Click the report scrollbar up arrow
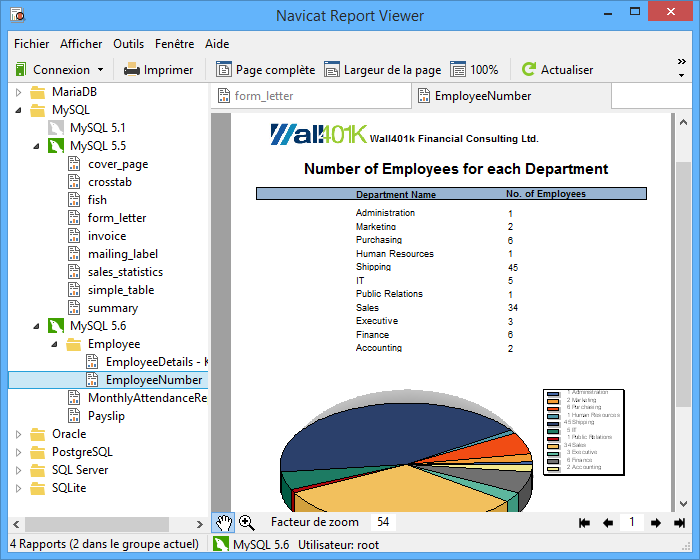 [683, 122]
